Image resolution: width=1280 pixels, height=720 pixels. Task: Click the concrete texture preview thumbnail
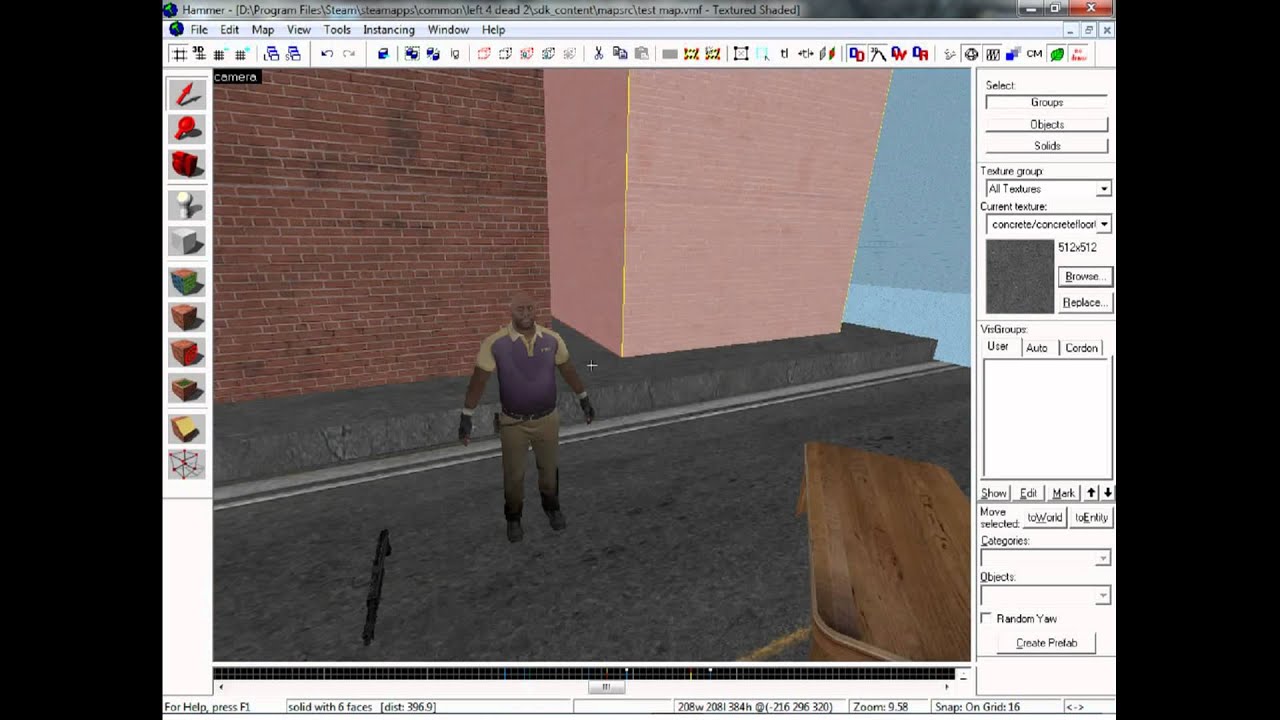(1020, 277)
